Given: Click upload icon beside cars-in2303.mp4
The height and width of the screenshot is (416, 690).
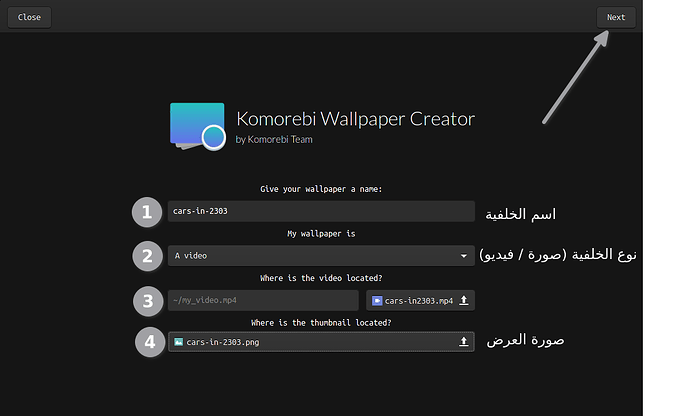Looking at the screenshot, I should pyautogui.click(x=463, y=300).
